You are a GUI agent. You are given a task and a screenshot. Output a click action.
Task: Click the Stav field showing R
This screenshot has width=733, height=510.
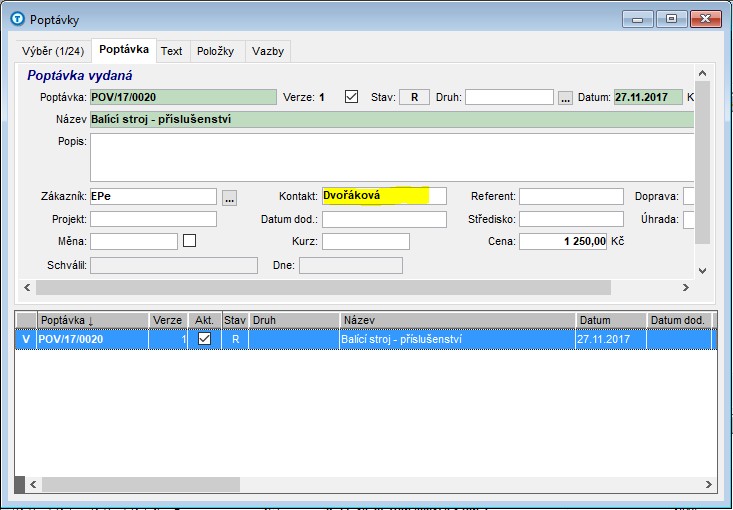click(x=414, y=97)
